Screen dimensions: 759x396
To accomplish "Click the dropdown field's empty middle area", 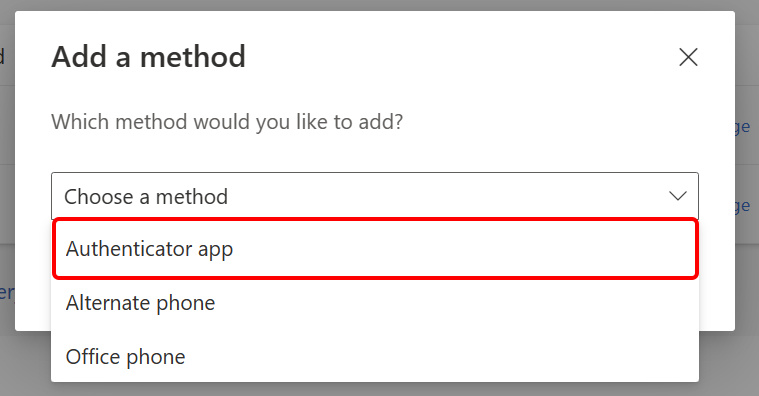I will (x=445, y=196).
